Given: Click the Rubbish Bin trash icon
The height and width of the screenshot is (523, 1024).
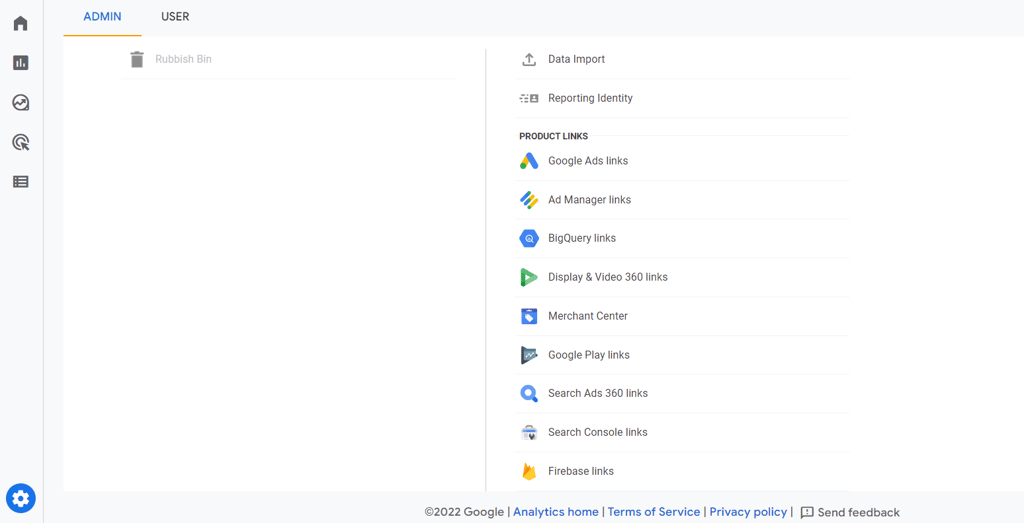Looking at the screenshot, I should [x=136, y=59].
